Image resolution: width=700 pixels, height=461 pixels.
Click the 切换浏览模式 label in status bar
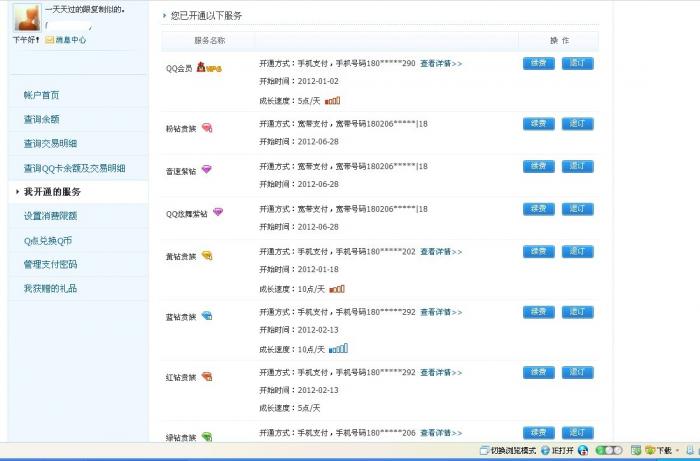point(513,451)
